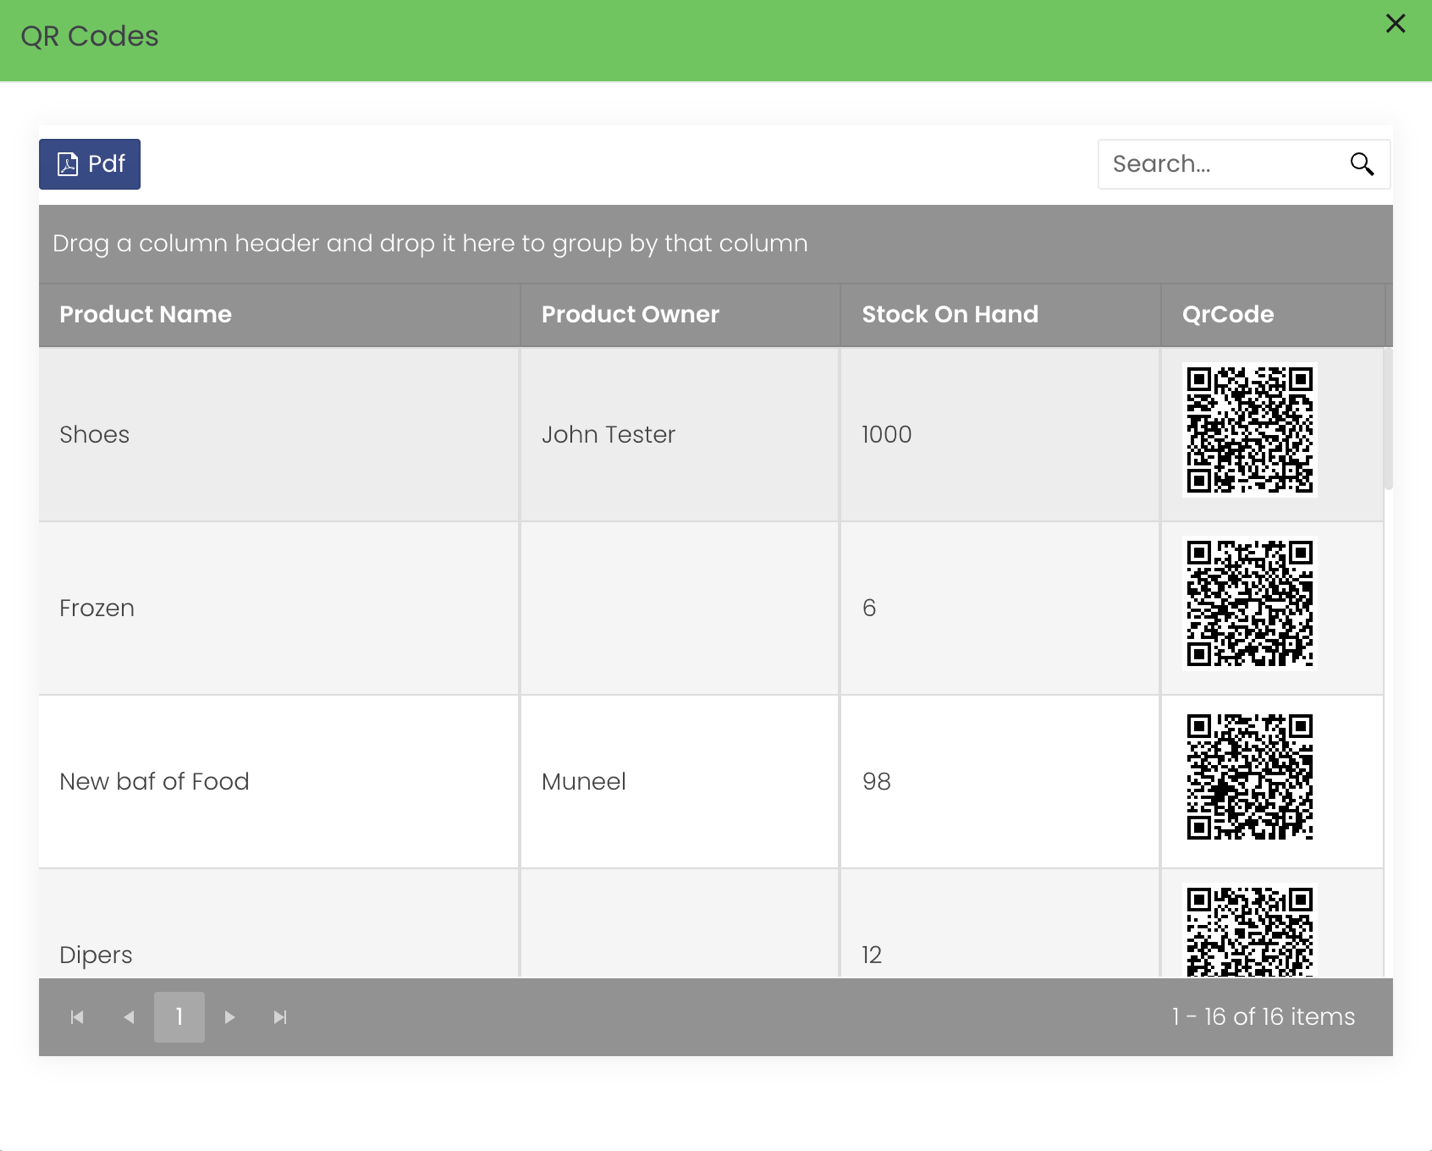
Task: Select the Stock On Hand column header
Action: pos(949,314)
